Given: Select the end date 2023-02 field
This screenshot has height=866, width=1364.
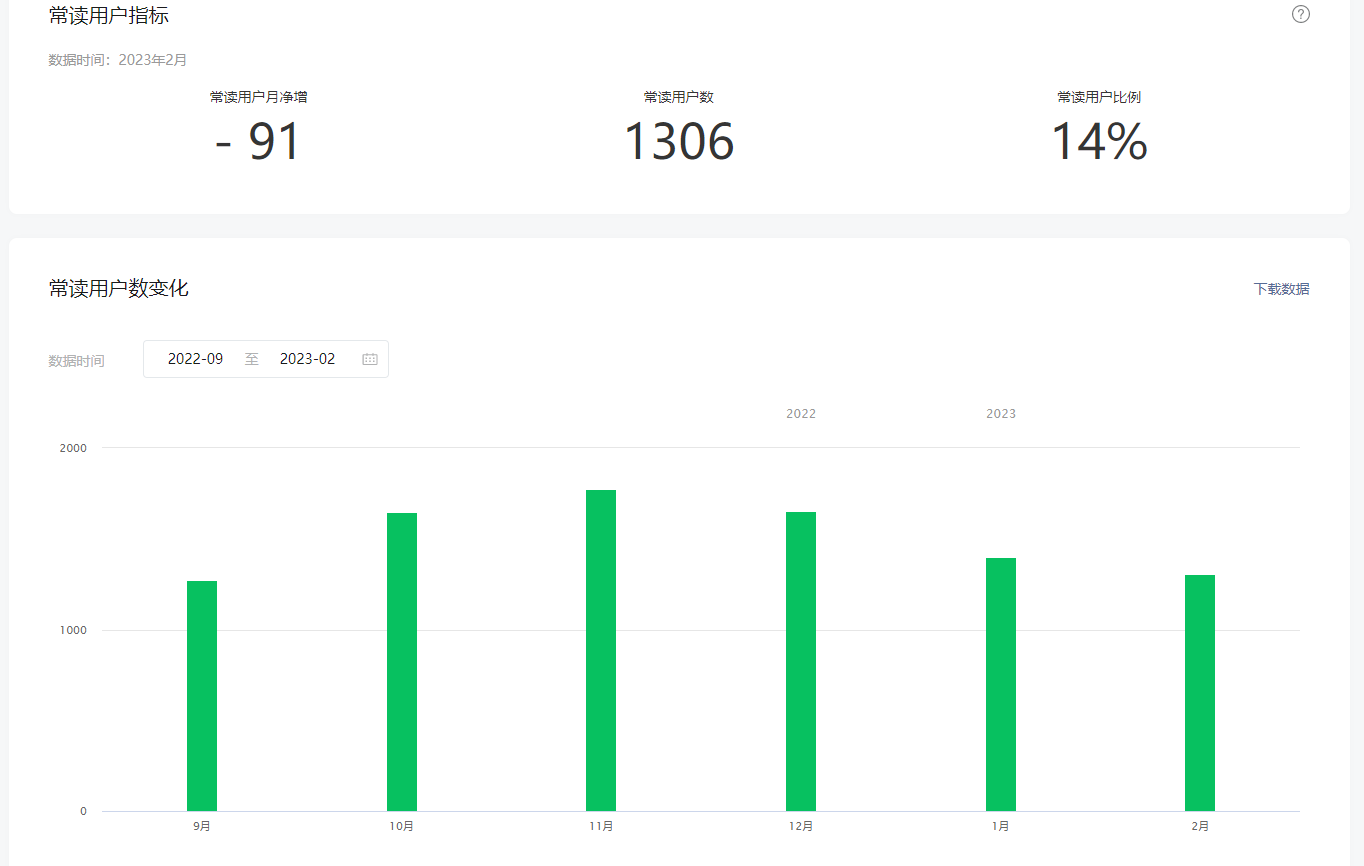Looking at the screenshot, I should [307, 359].
